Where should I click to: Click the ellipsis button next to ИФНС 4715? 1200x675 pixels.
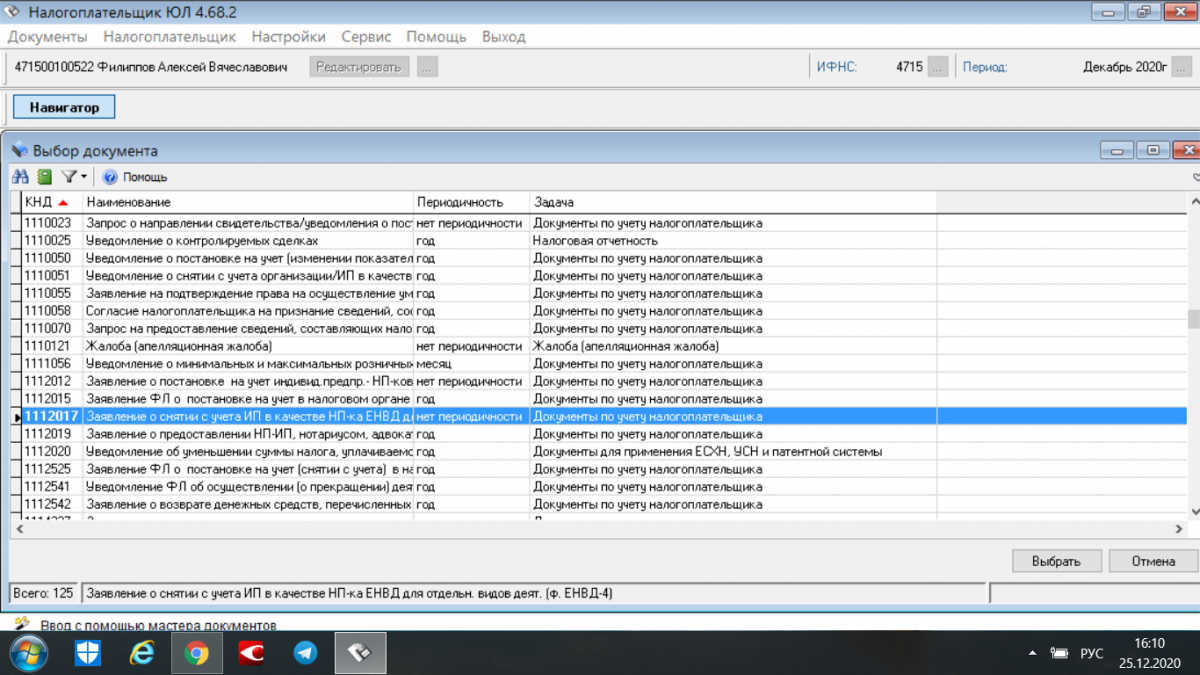[x=938, y=67]
